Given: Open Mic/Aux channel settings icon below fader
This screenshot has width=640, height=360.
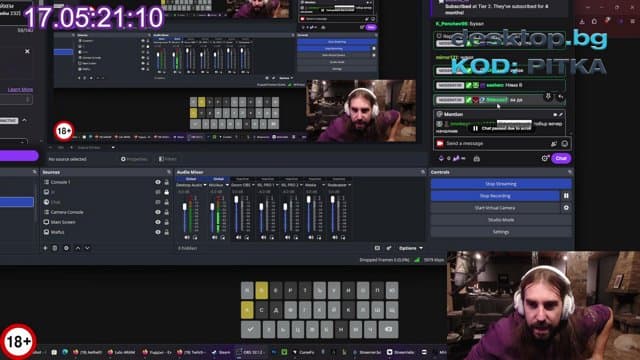Looking at the screenshot, I should [222, 237].
